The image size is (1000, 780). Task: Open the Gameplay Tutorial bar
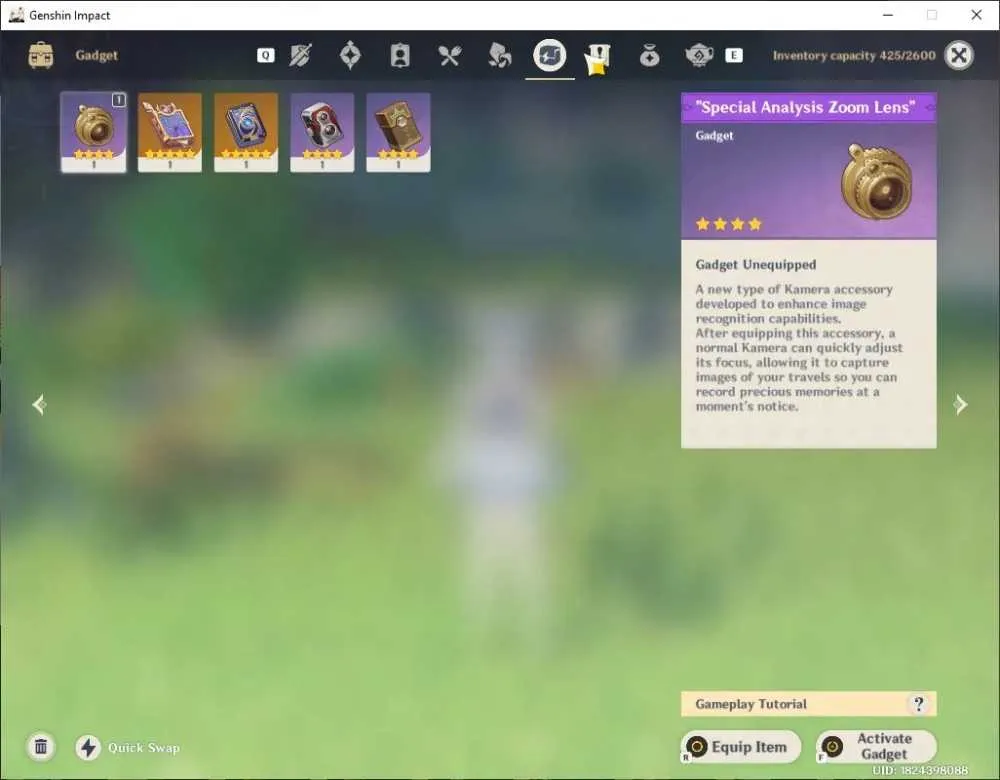(x=809, y=704)
